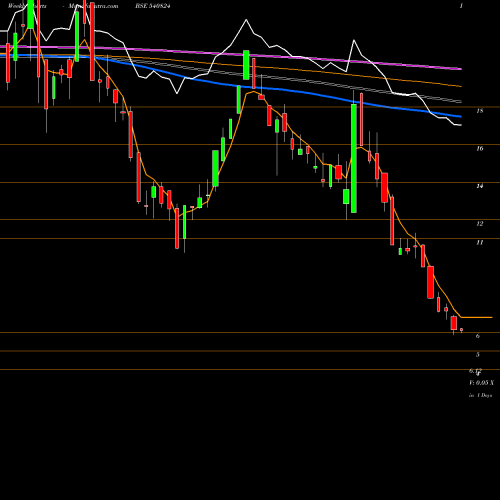The image size is (500, 500).
Task: Click the price axis label 11
Action: pyautogui.click(x=480, y=243)
